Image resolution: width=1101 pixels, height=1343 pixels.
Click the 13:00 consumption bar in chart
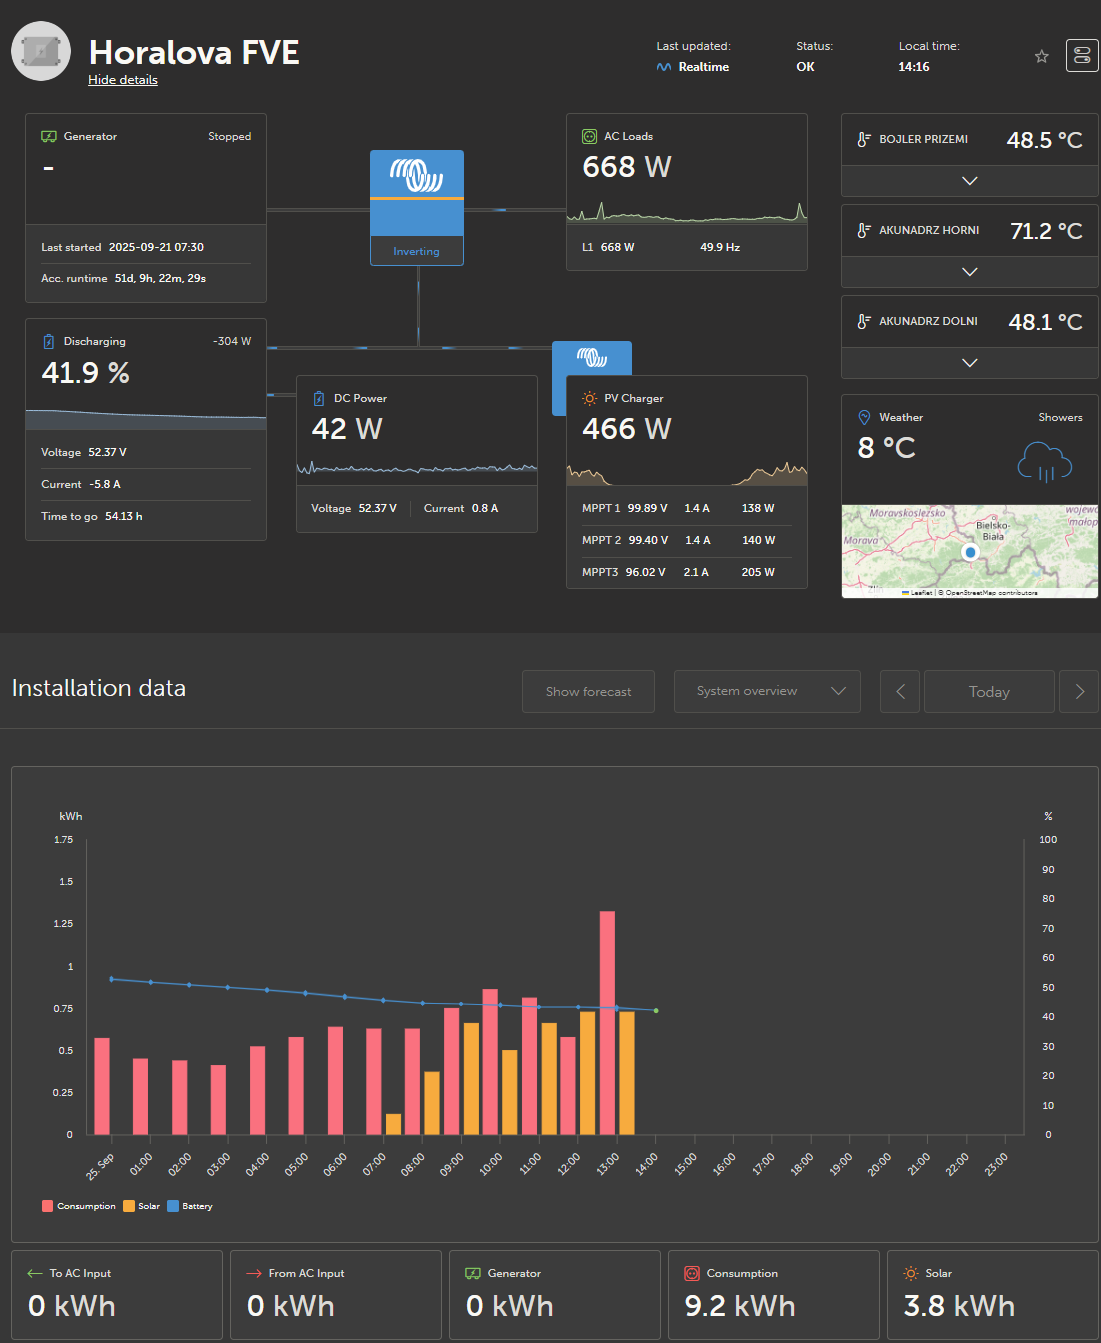point(607,1020)
